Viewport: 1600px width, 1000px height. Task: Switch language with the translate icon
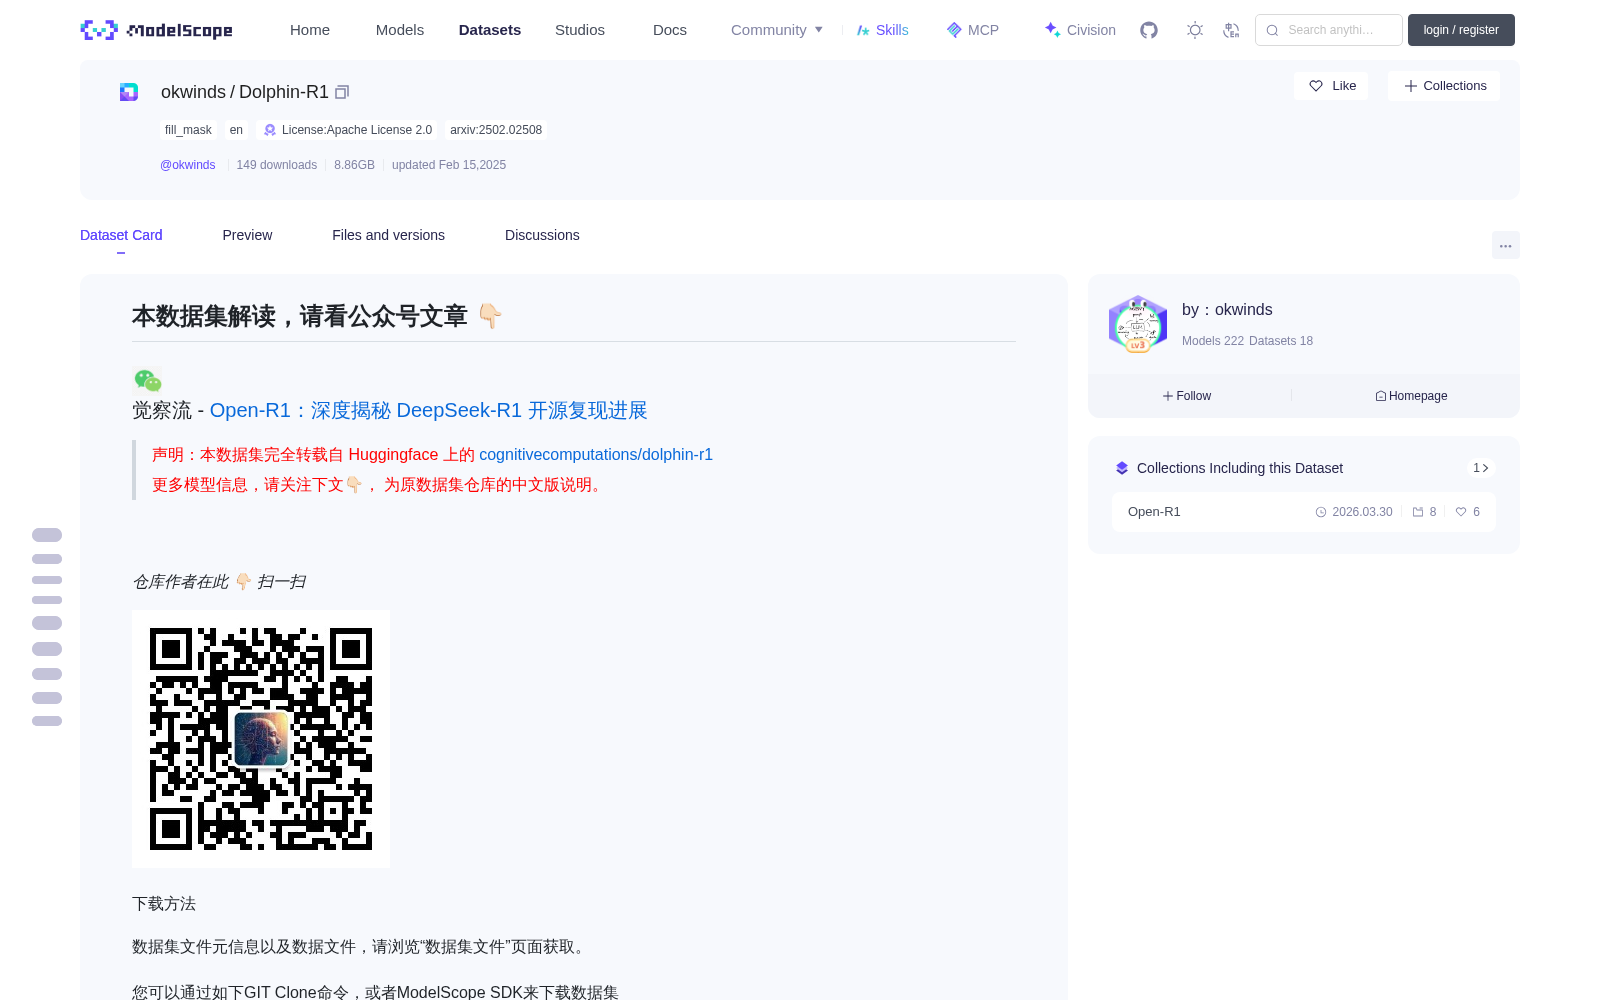1232,30
